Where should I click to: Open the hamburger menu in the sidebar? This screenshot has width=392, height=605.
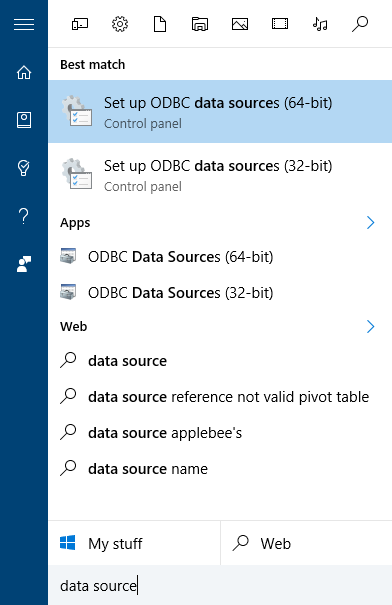pos(24,24)
